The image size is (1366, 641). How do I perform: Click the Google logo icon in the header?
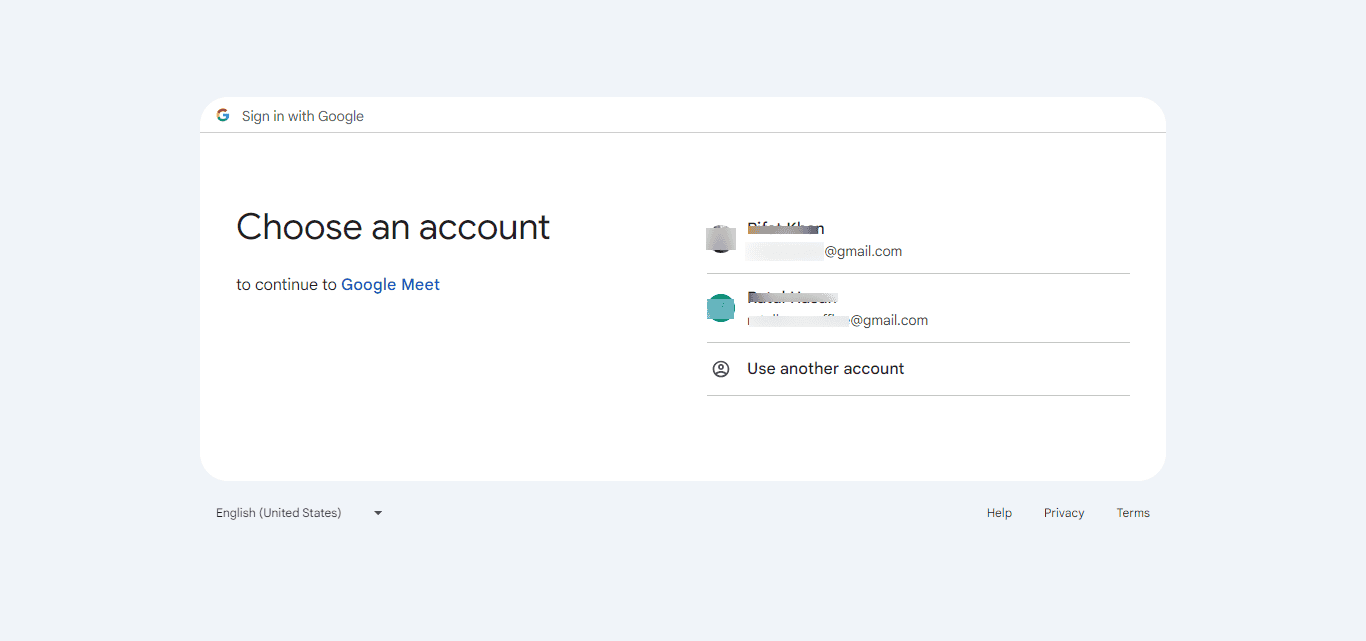[223, 115]
